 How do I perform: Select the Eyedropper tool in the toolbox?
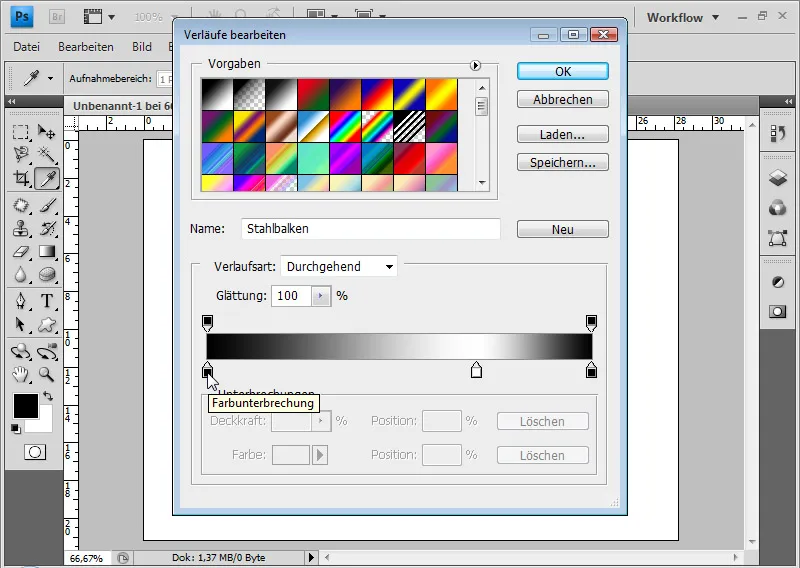tap(47, 178)
